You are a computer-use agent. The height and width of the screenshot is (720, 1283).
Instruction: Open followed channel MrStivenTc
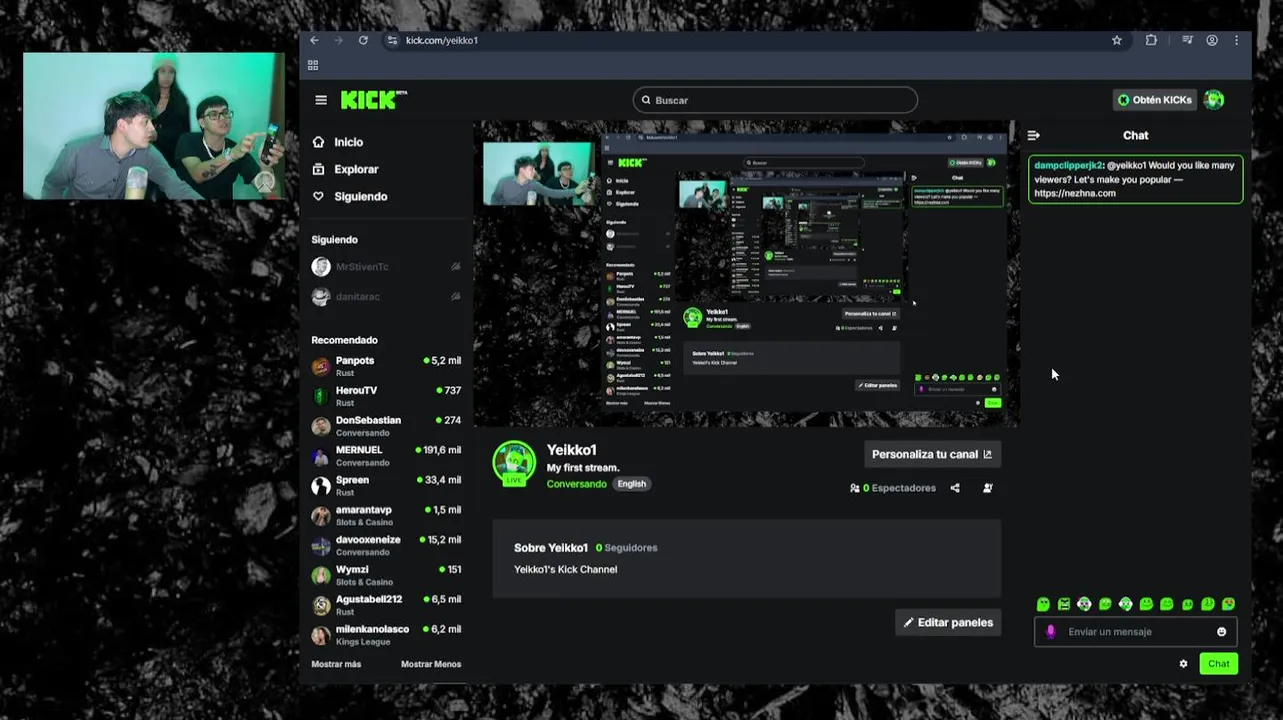(386, 267)
